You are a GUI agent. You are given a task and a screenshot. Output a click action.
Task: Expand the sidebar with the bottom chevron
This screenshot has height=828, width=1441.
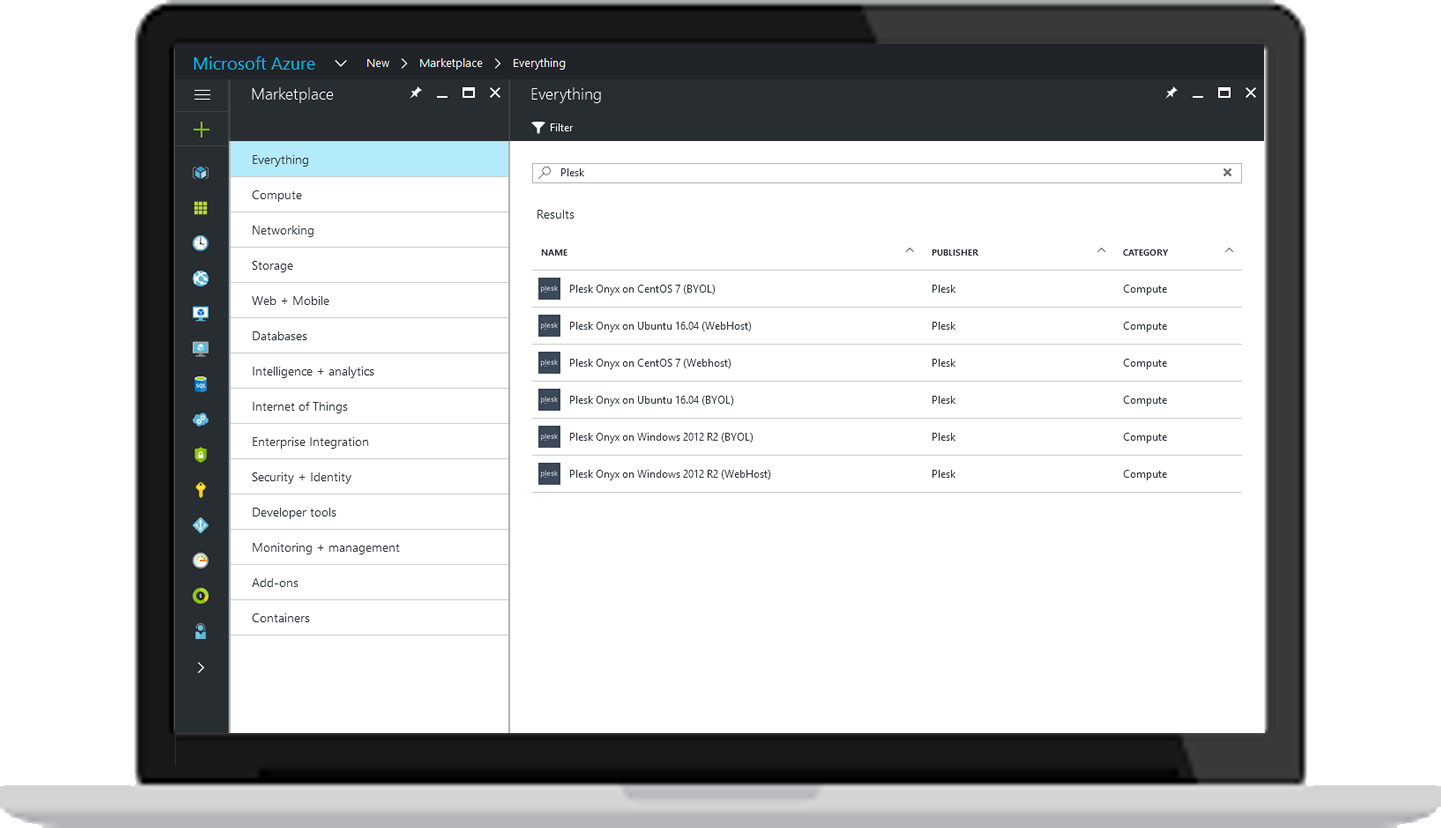pos(201,667)
